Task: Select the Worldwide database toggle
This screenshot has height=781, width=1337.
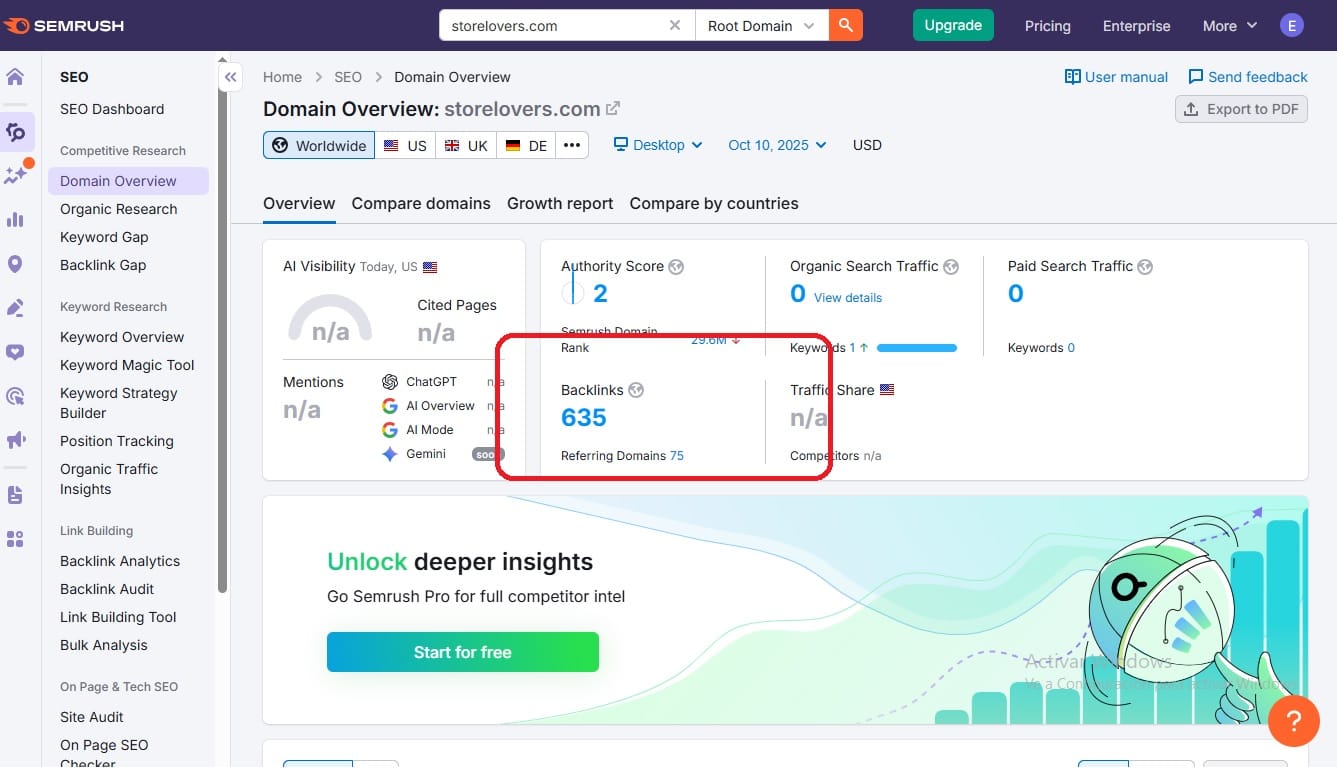Action: [x=319, y=145]
